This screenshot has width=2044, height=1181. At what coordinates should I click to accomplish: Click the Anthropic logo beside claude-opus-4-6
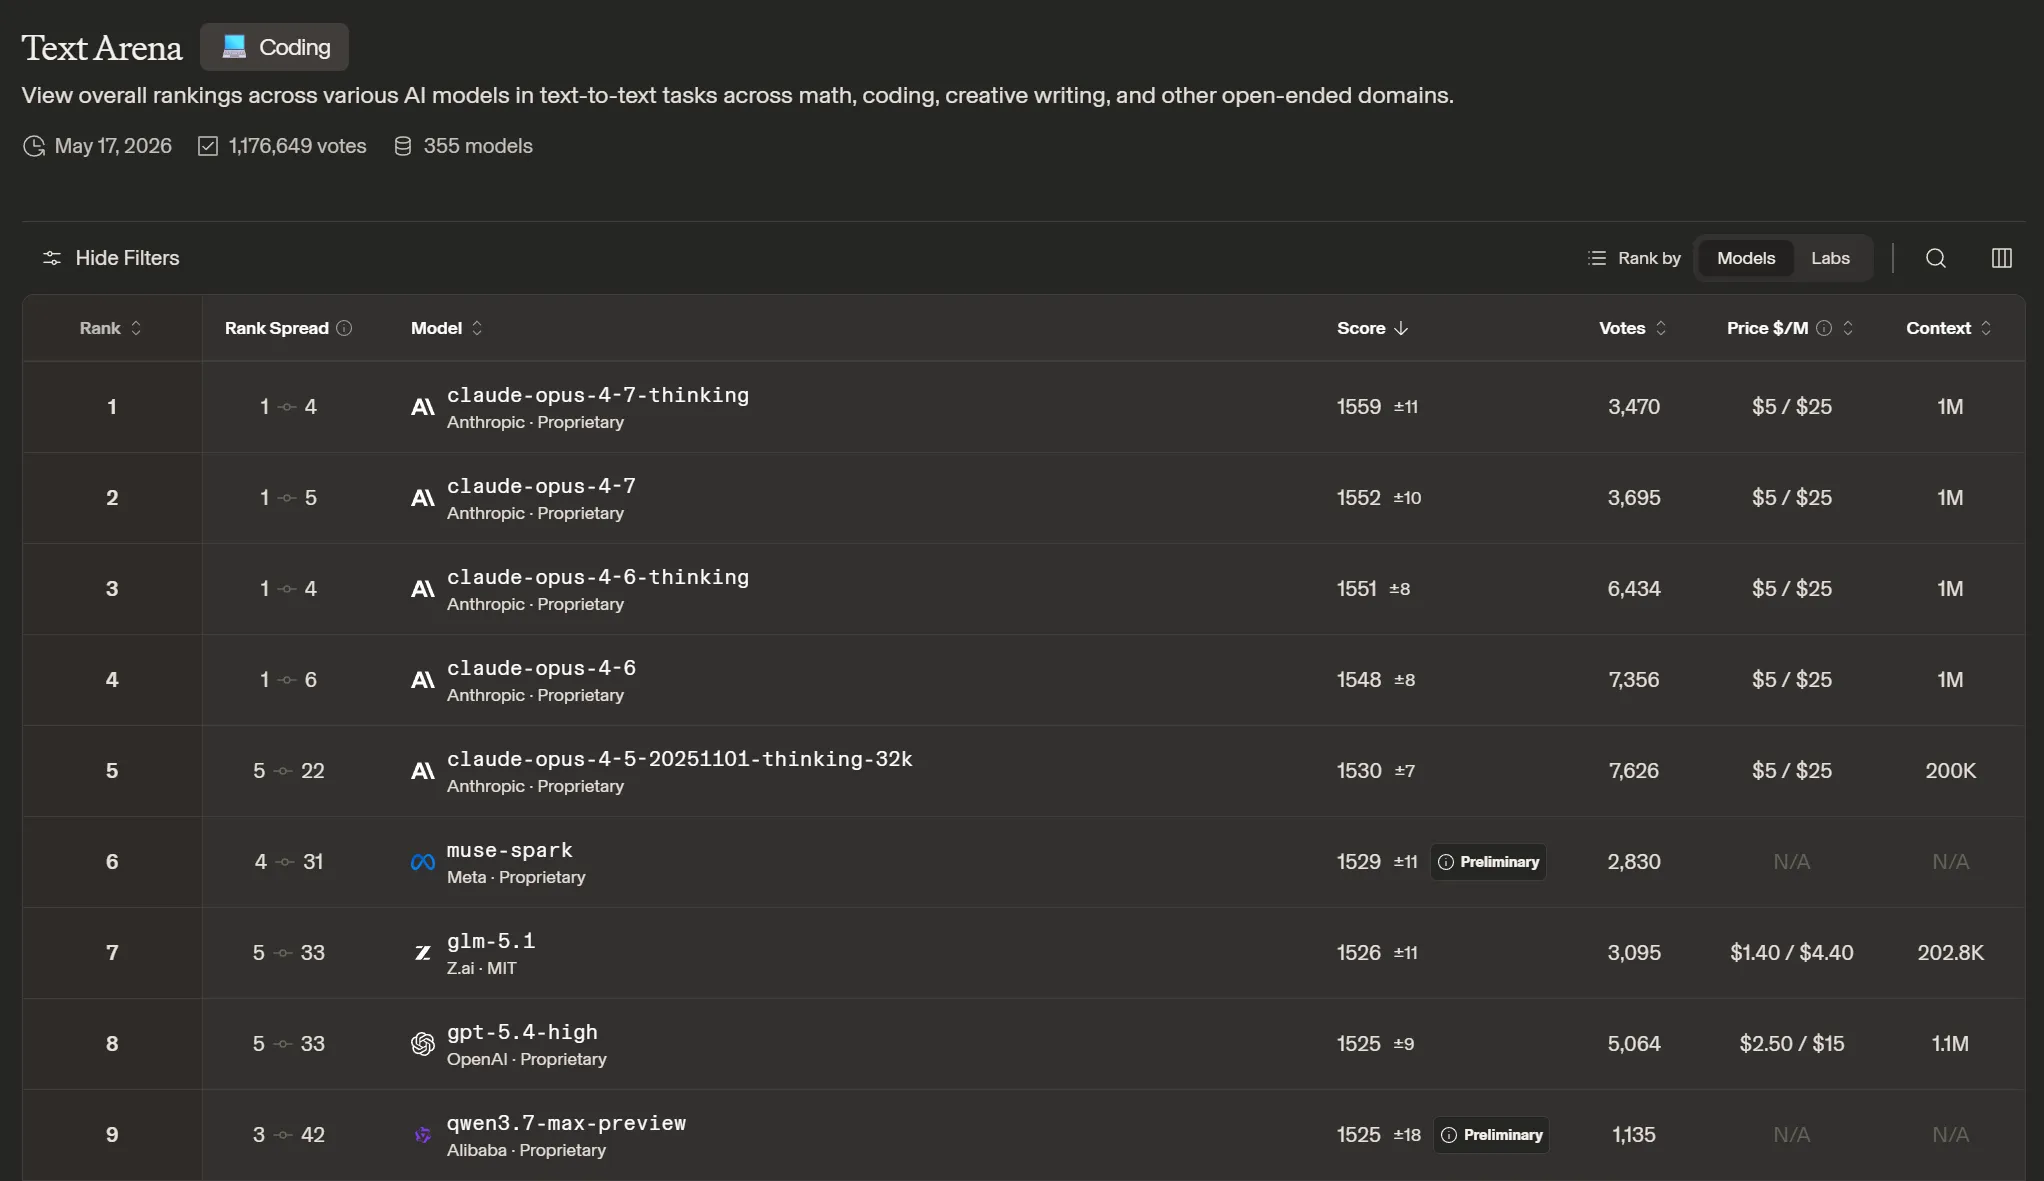(423, 680)
